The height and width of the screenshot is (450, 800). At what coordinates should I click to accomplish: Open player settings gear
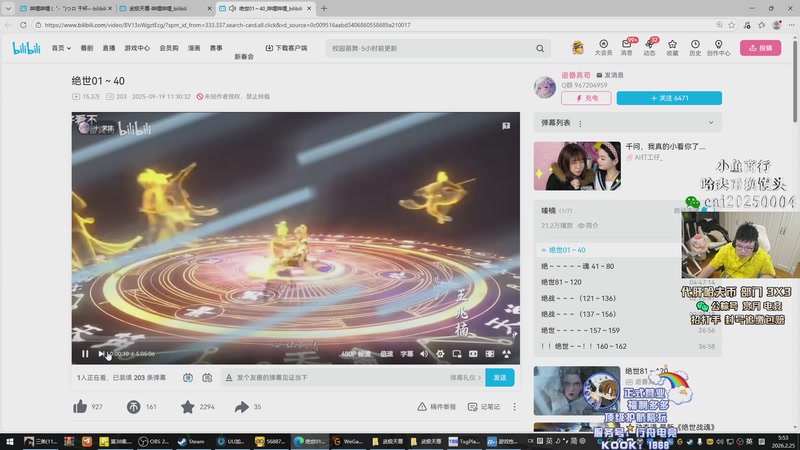[x=440, y=354]
